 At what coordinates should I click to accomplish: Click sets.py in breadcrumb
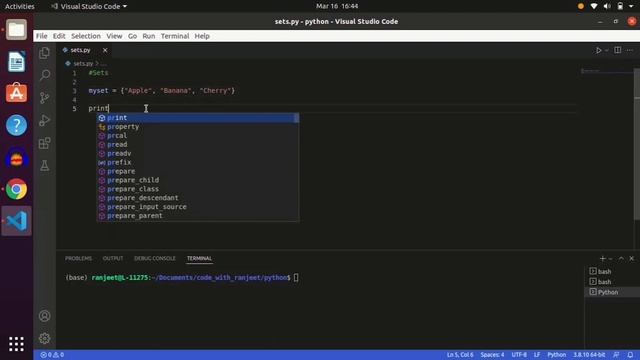83,64
